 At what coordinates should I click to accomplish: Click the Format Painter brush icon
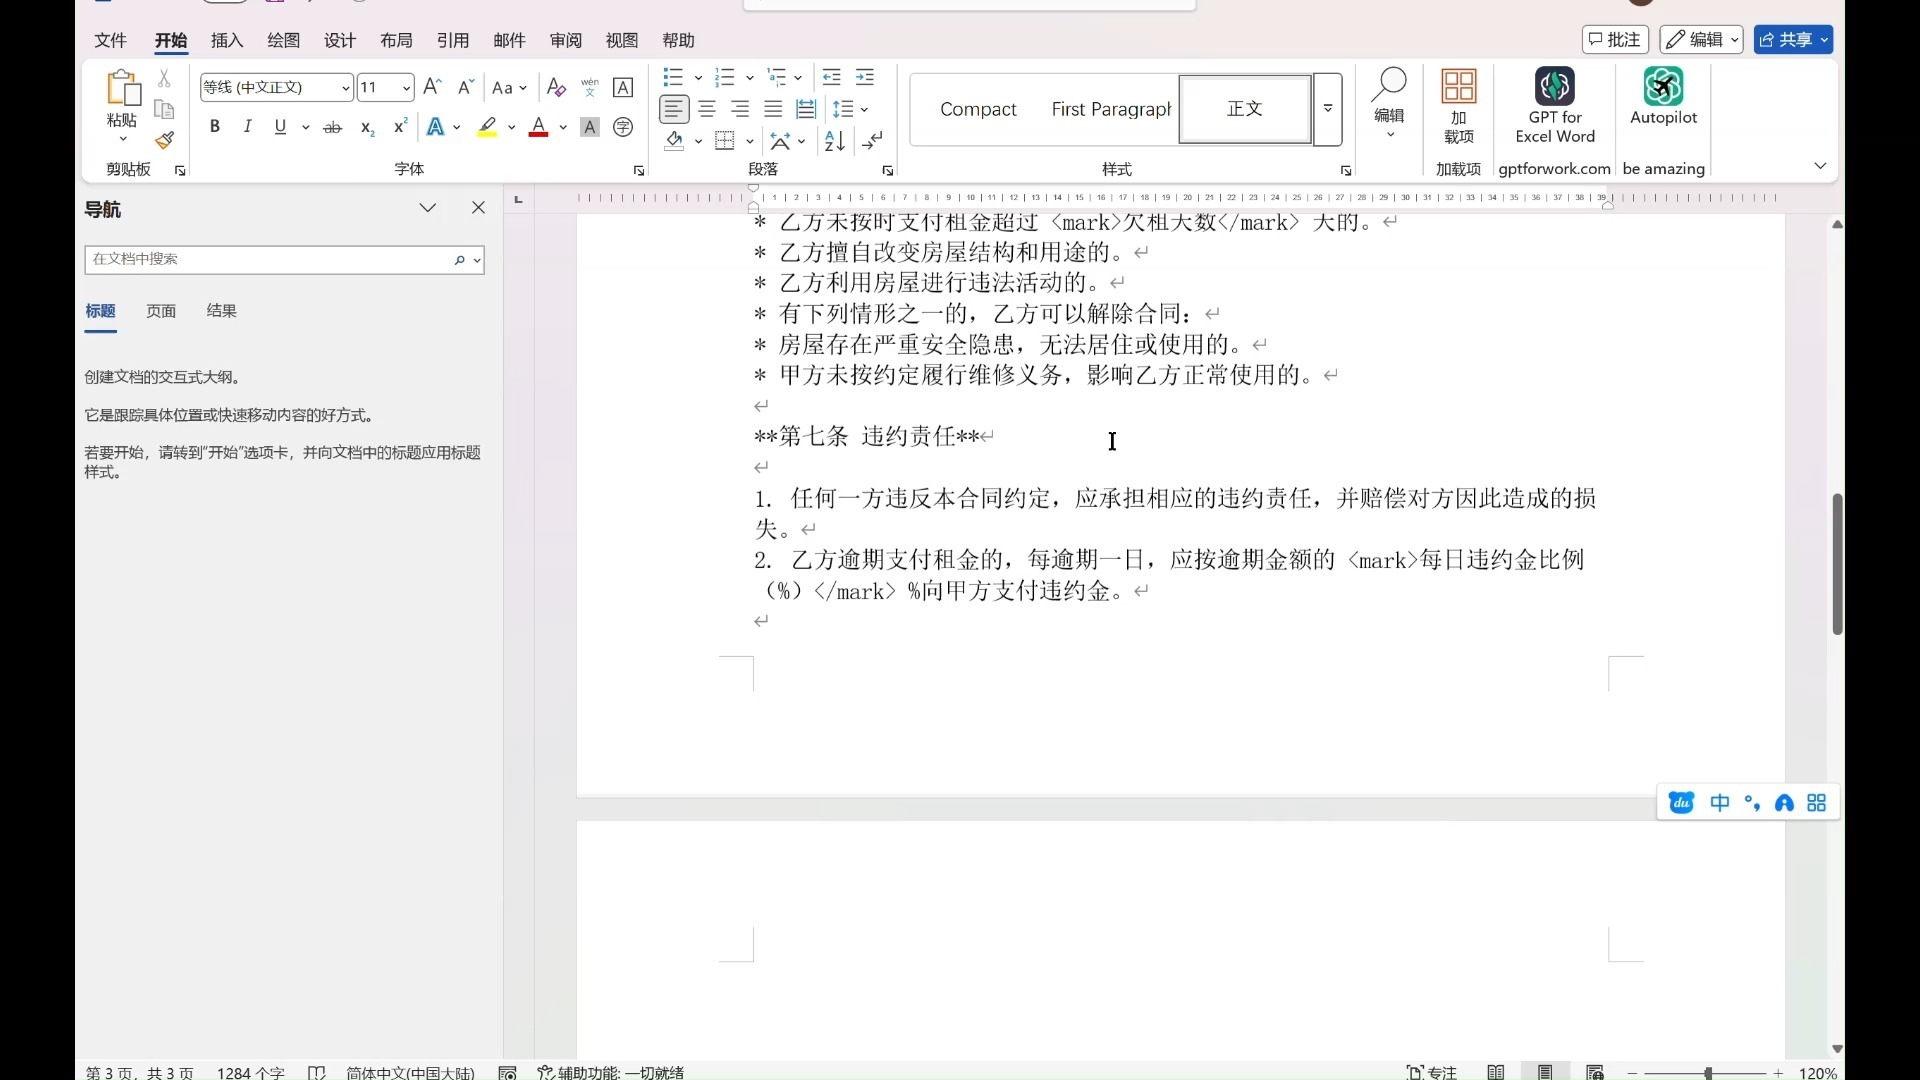pyautogui.click(x=165, y=140)
